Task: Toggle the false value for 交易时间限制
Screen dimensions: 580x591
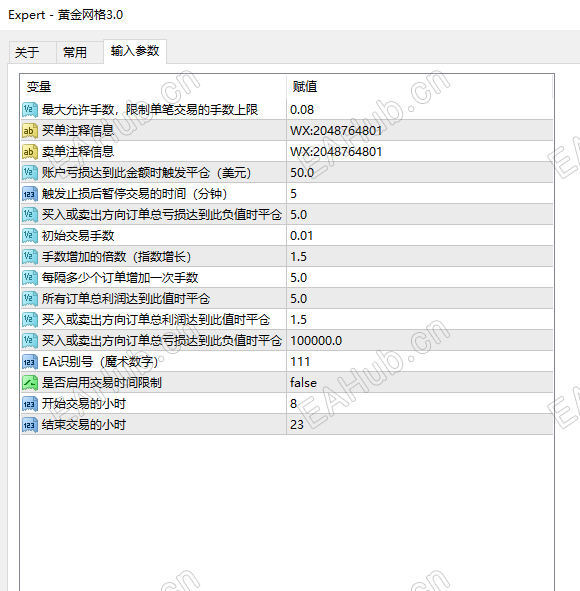Action: 419,383
